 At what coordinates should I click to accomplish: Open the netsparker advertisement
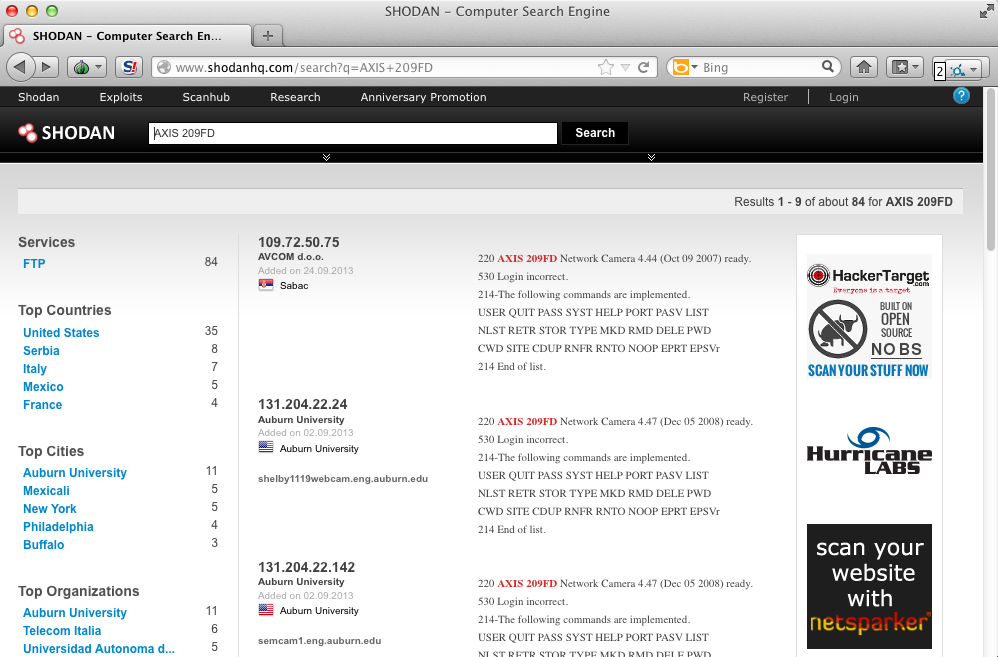click(x=869, y=586)
